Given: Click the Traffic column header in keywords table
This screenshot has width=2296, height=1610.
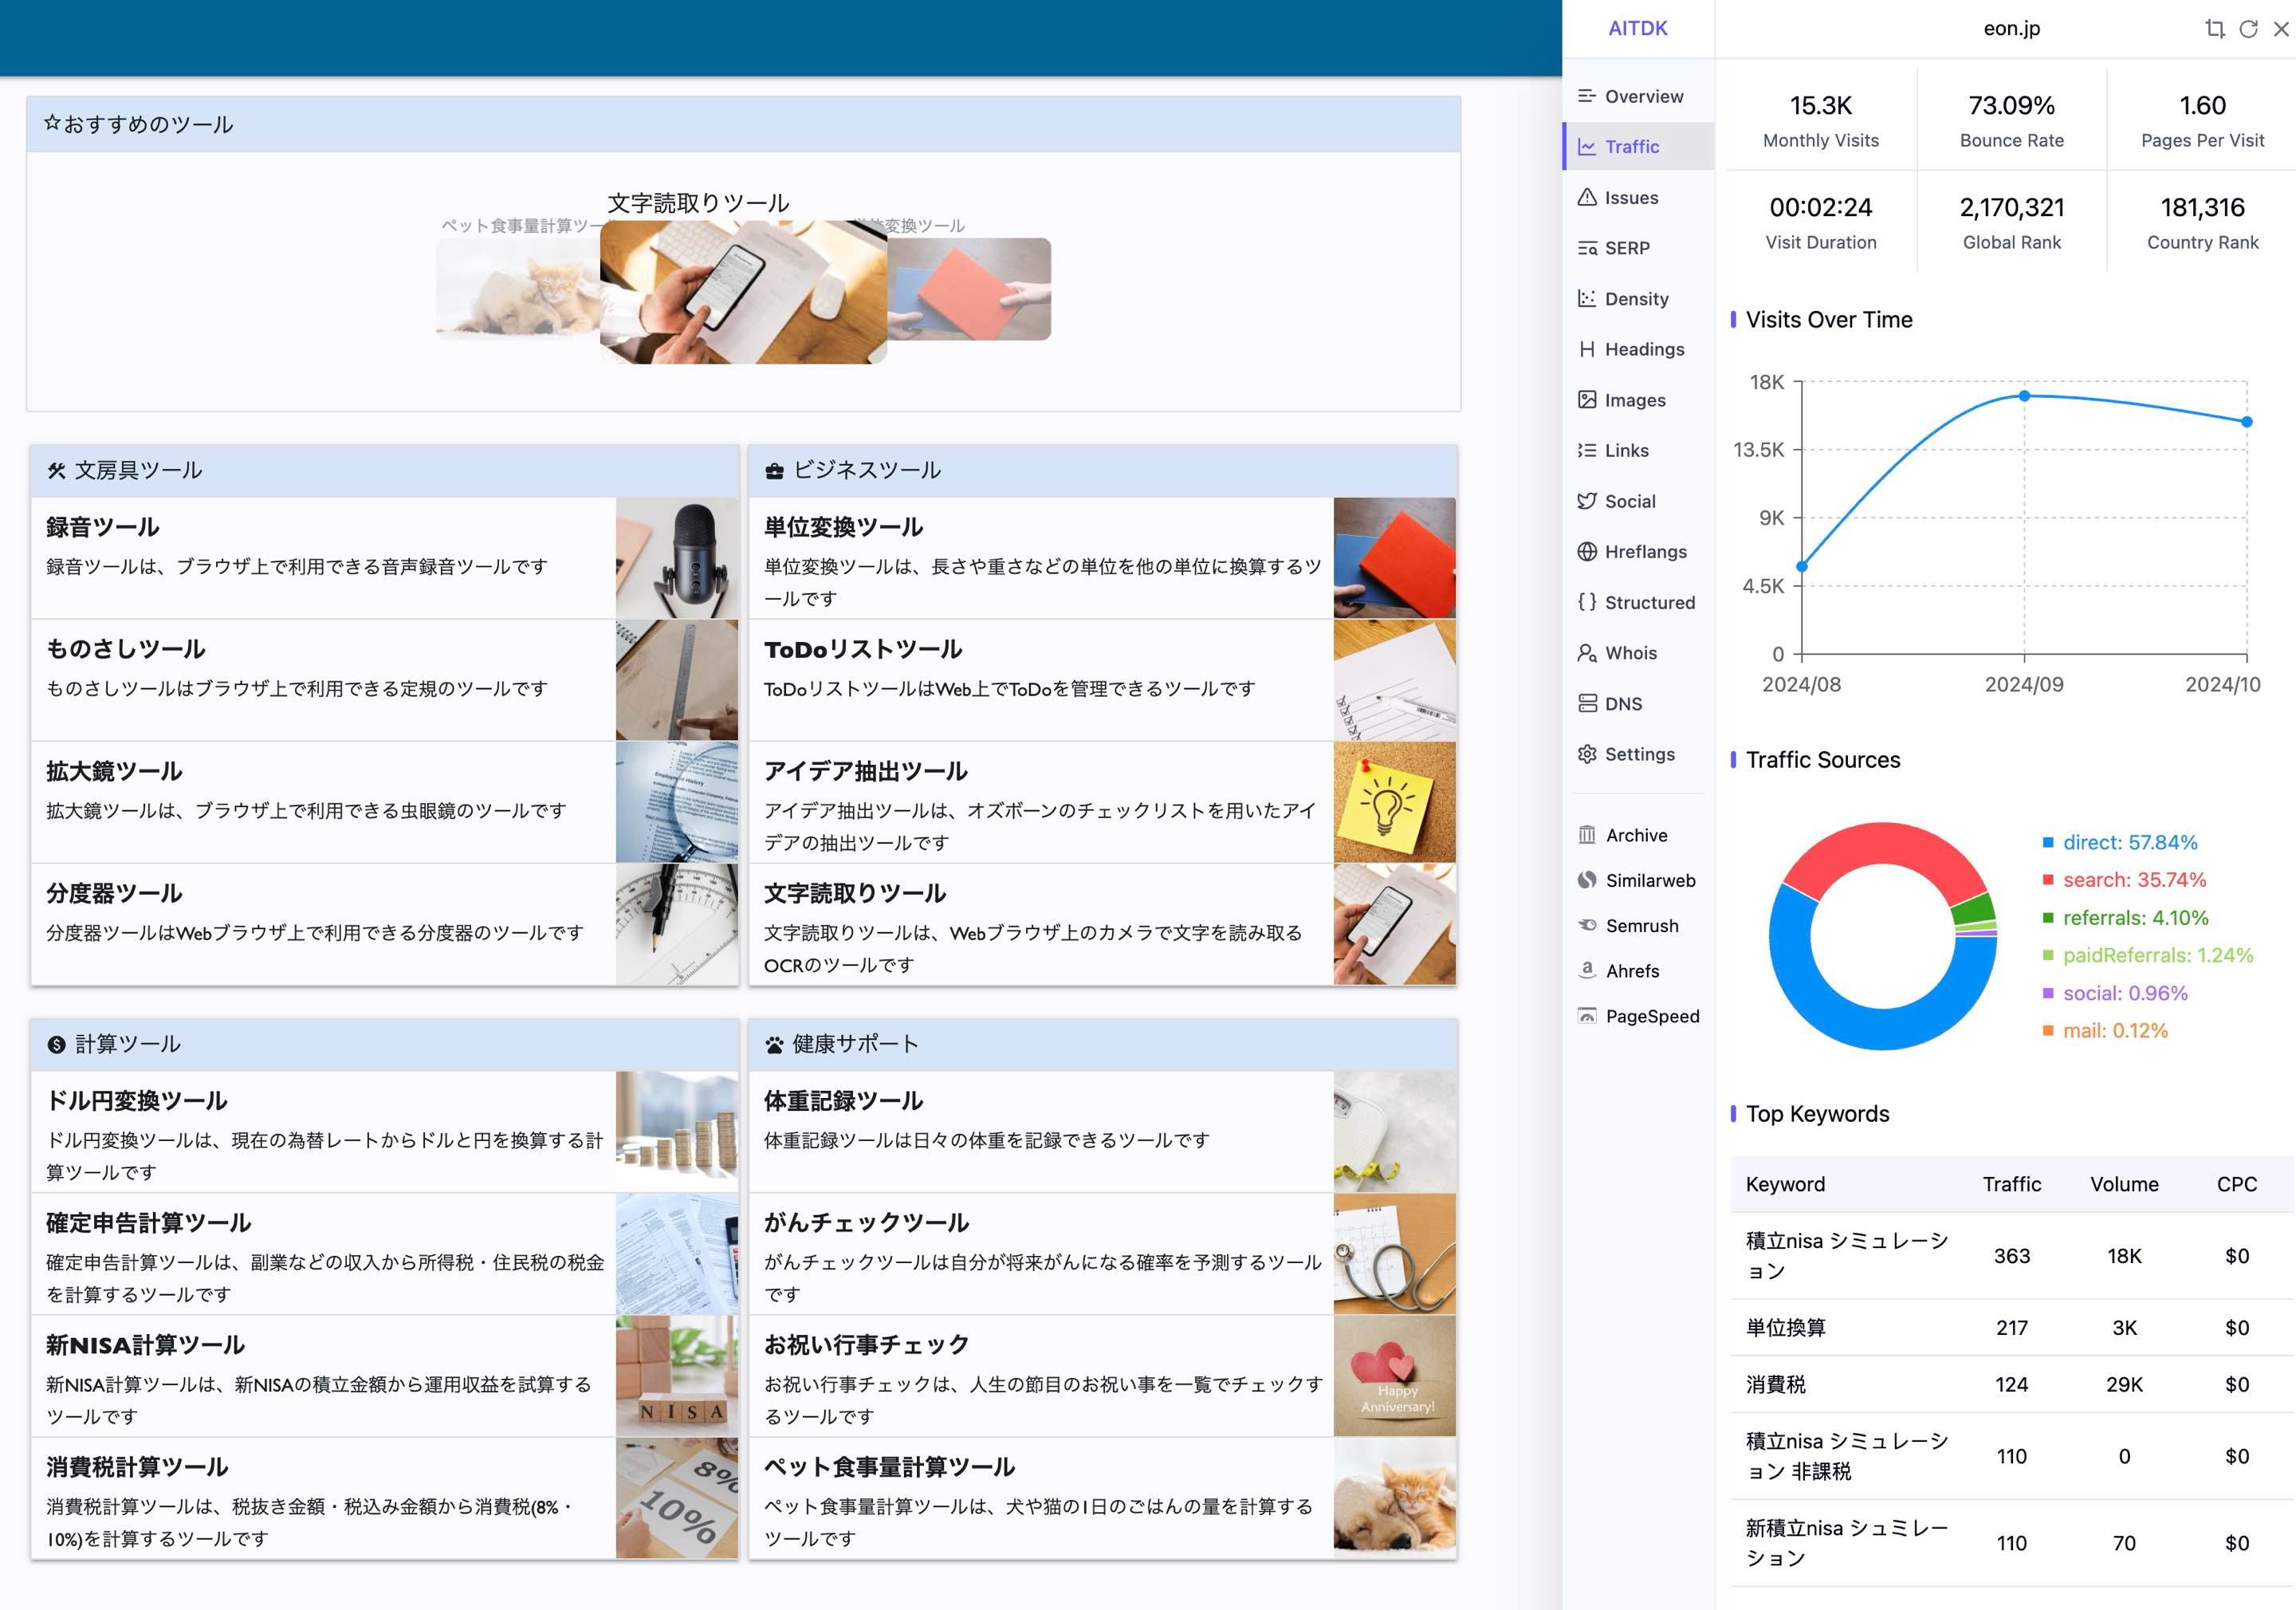Looking at the screenshot, I should [2011, 1184].
